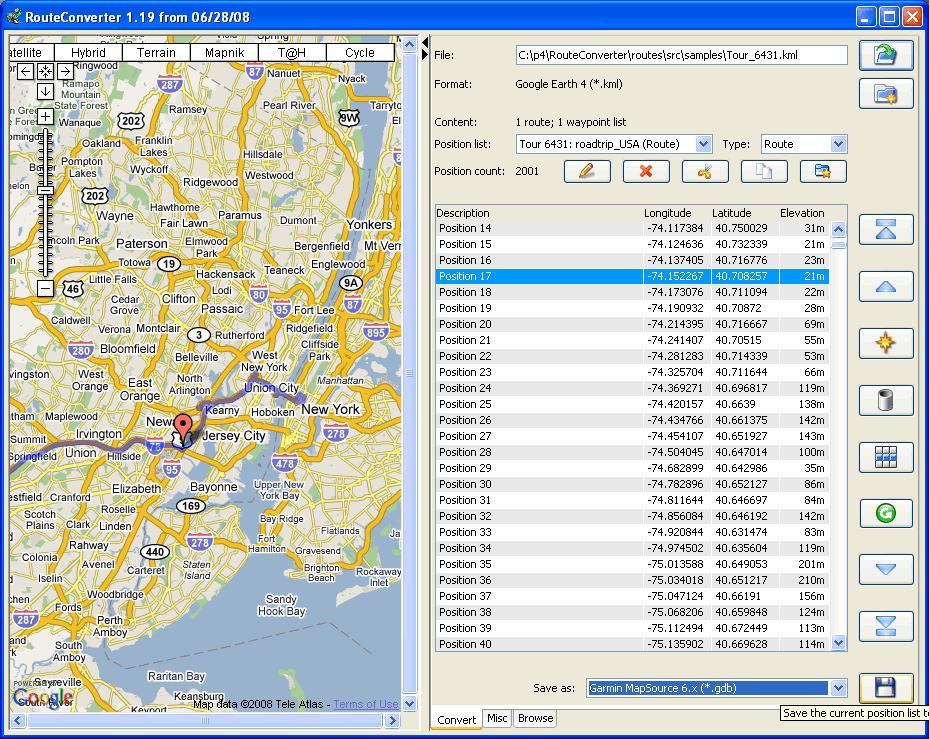The image size is (929, 739).
Task: Expand the Type dropdown showing Route
Action: pos(838,144)
